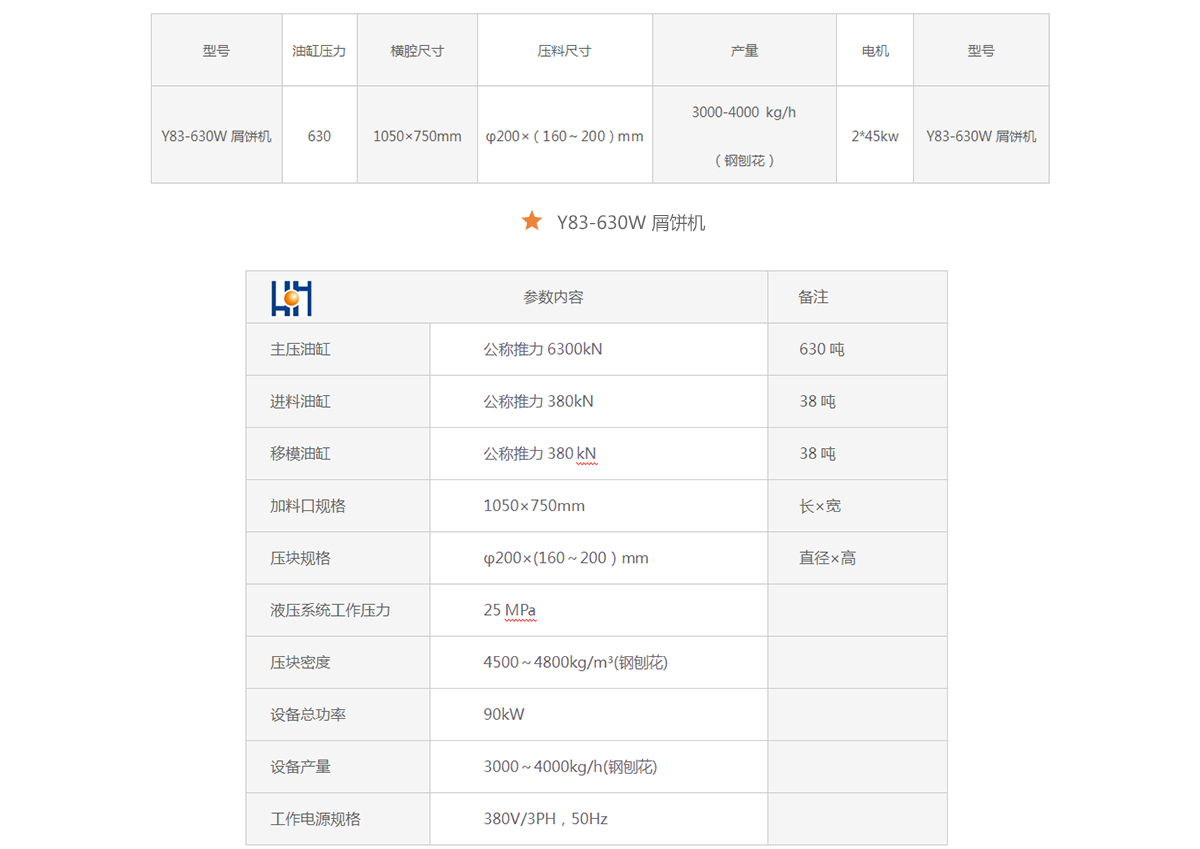This screenshot has width=1200, height=849.
Task: Select the 4500～4800kg/m³ density value
Action: 575,662
